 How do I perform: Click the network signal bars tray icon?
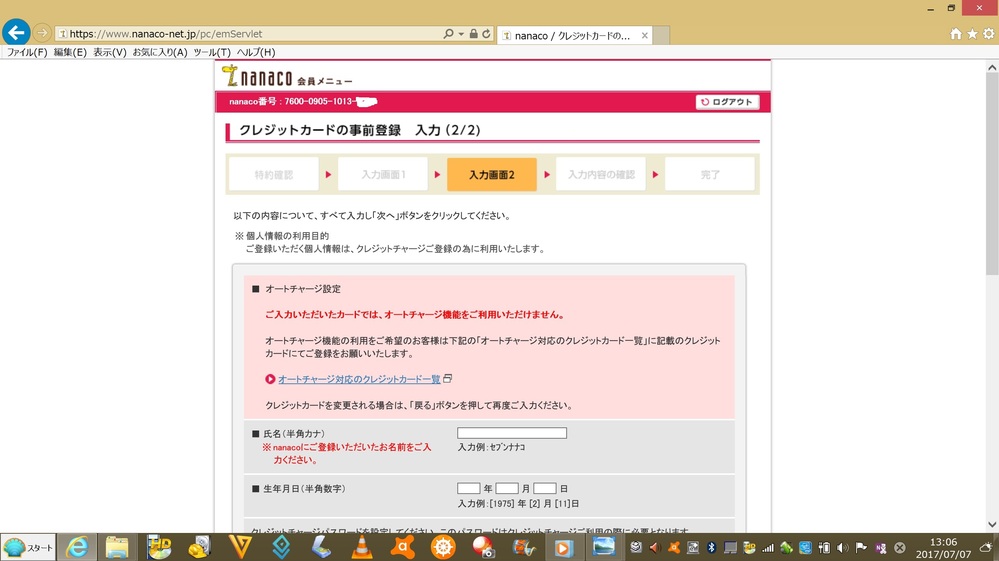point(768,548)
